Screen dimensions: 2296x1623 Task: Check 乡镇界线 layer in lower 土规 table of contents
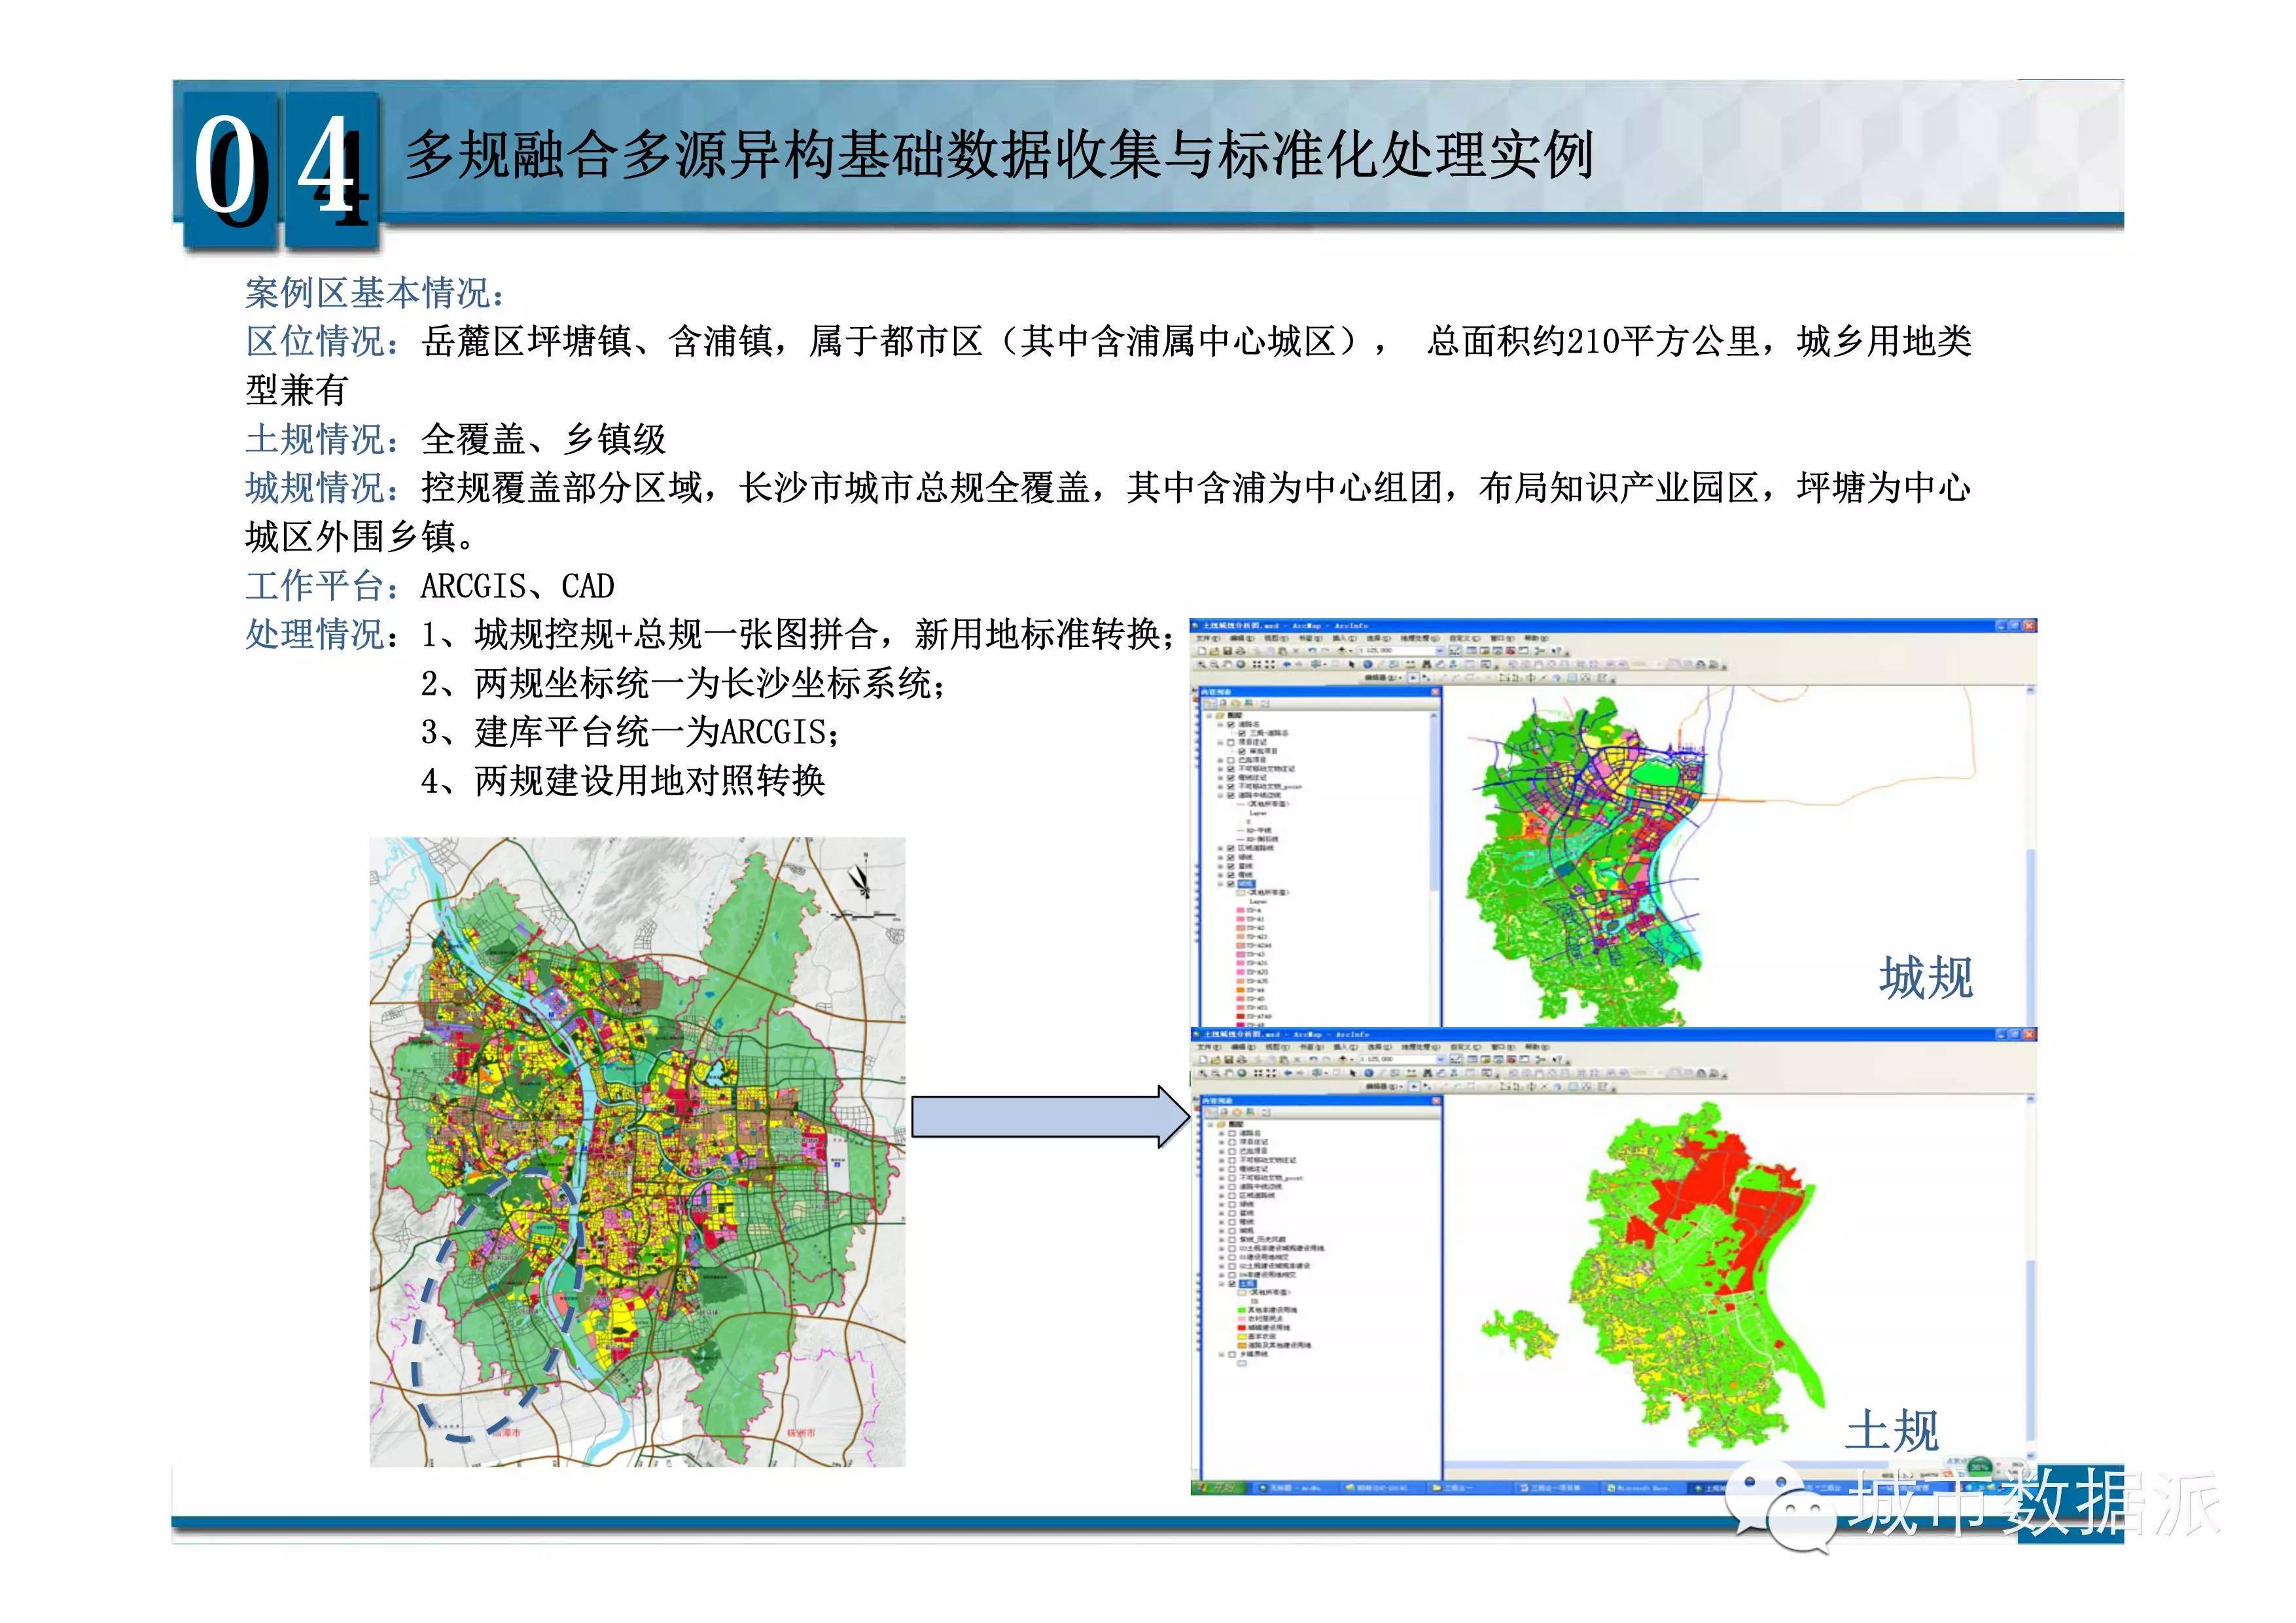[x=1232, y=1354]
